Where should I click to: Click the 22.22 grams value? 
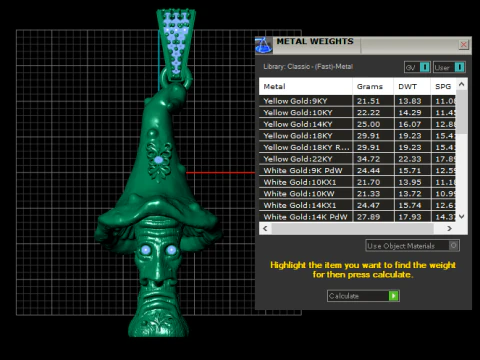(368, 113)
